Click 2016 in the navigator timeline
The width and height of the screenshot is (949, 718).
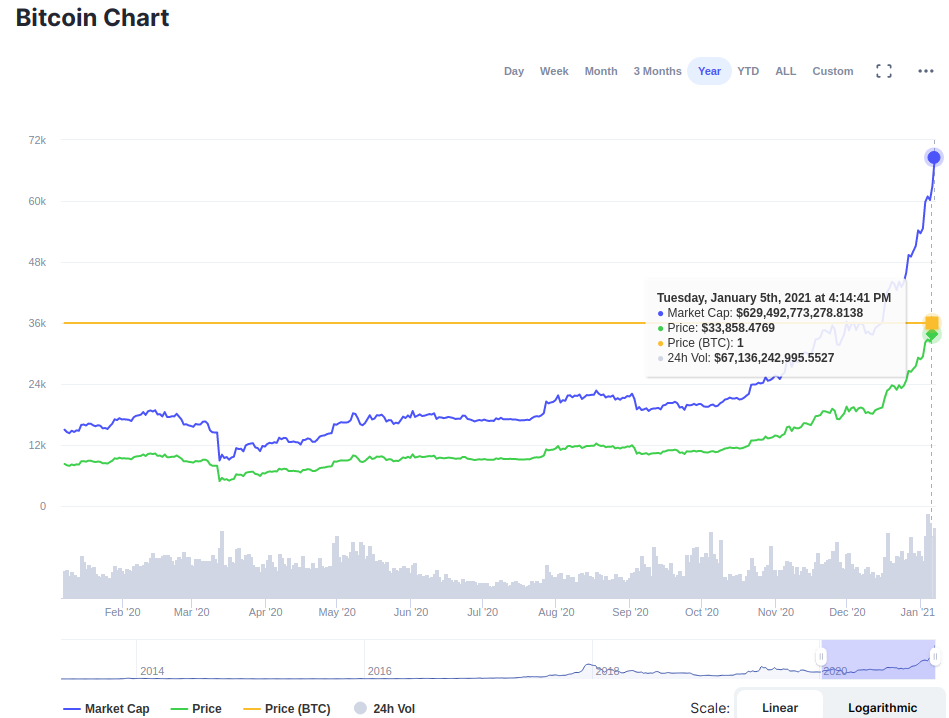click(379, 671)
